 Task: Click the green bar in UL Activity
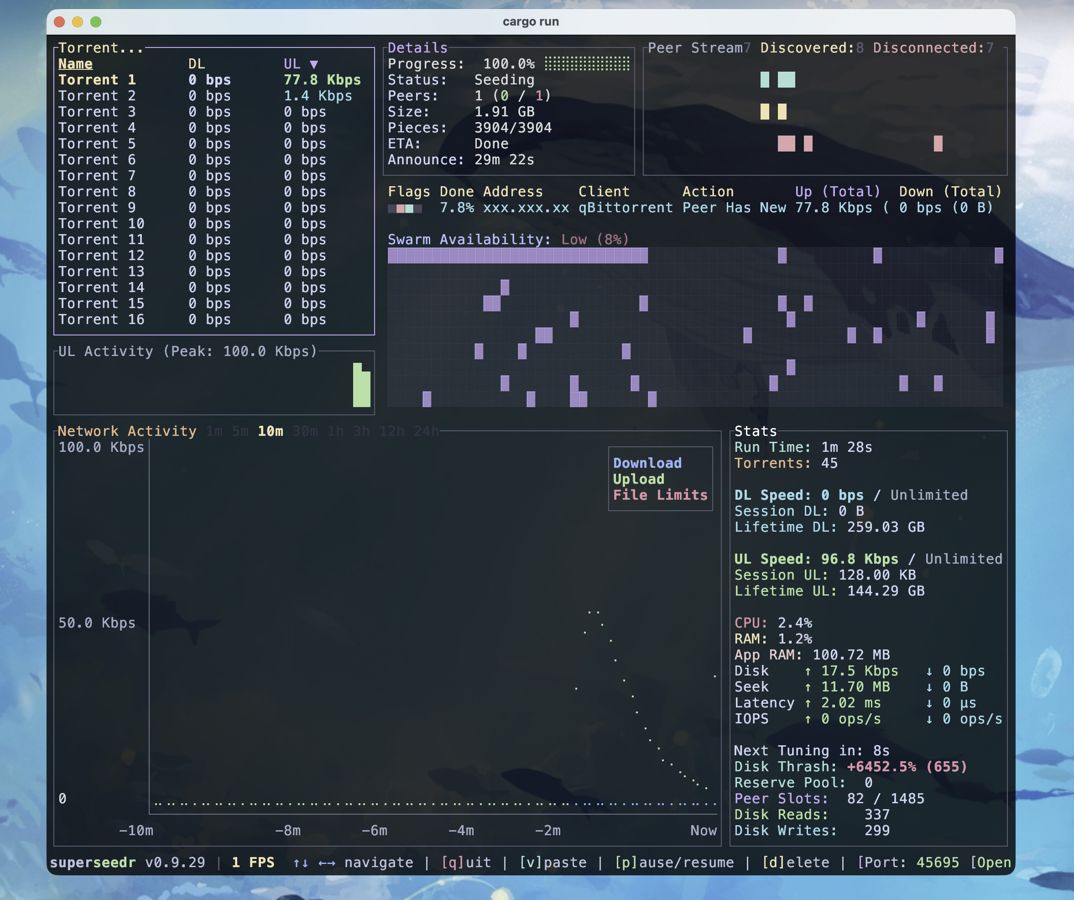tap(362, 385)
